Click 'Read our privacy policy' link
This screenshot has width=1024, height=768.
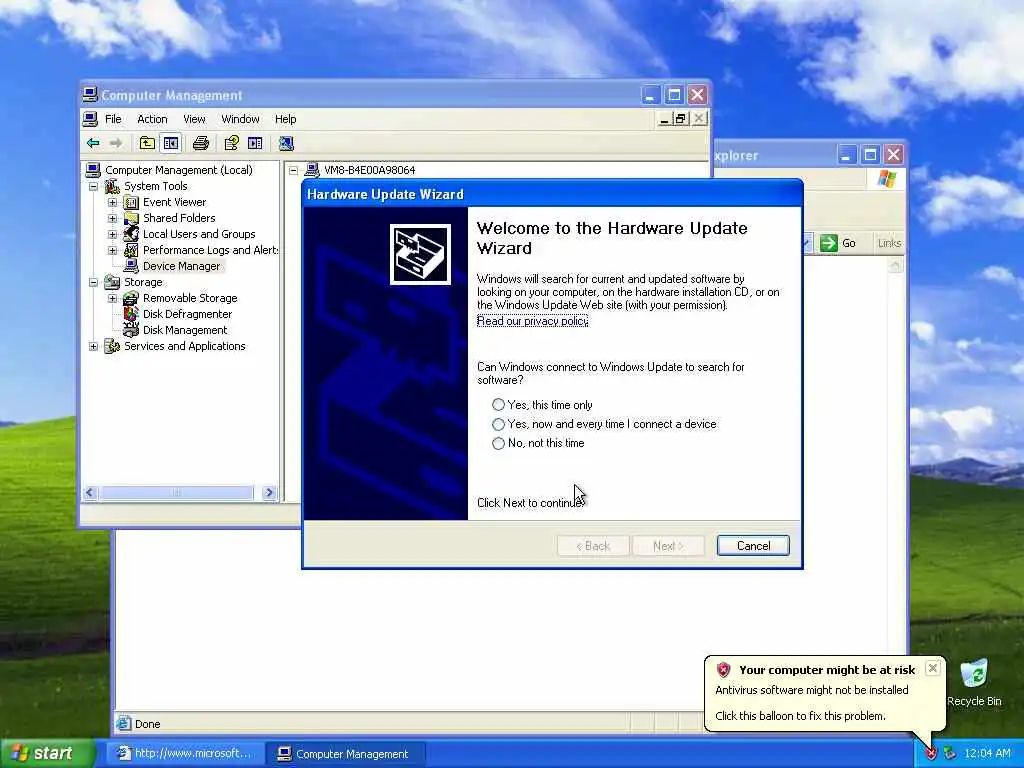coord(532,321)
